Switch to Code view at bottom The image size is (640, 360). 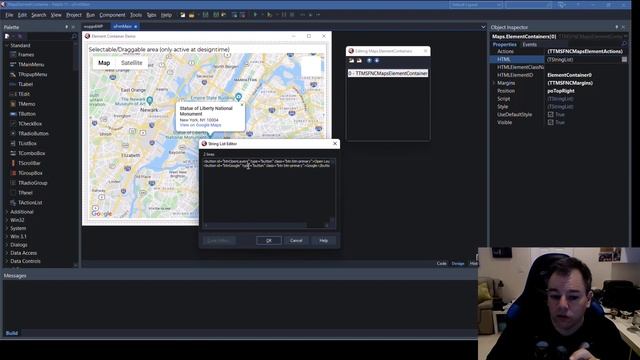coord(441,264)
